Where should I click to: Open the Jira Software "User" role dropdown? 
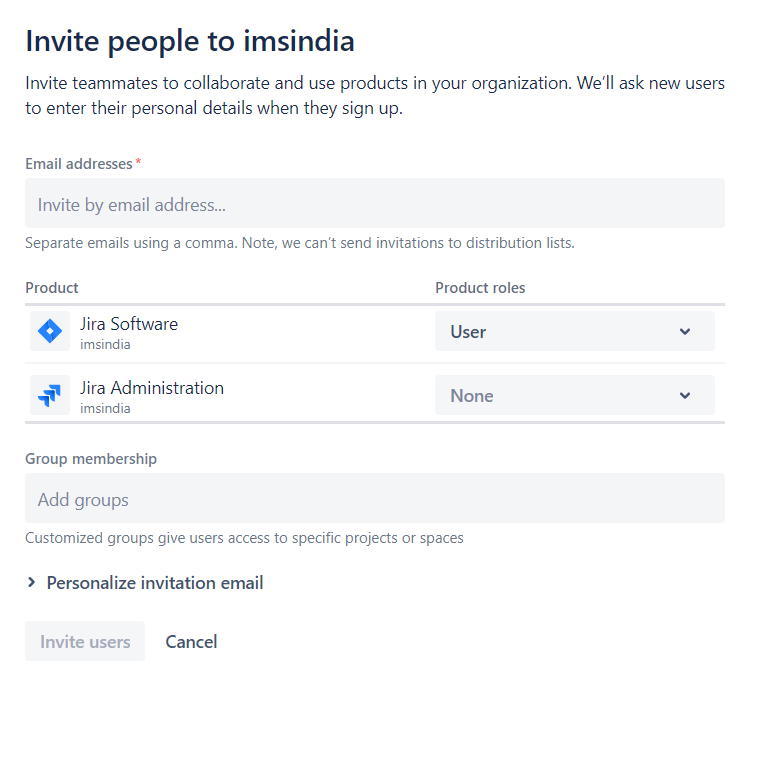[x=574, y=332]
